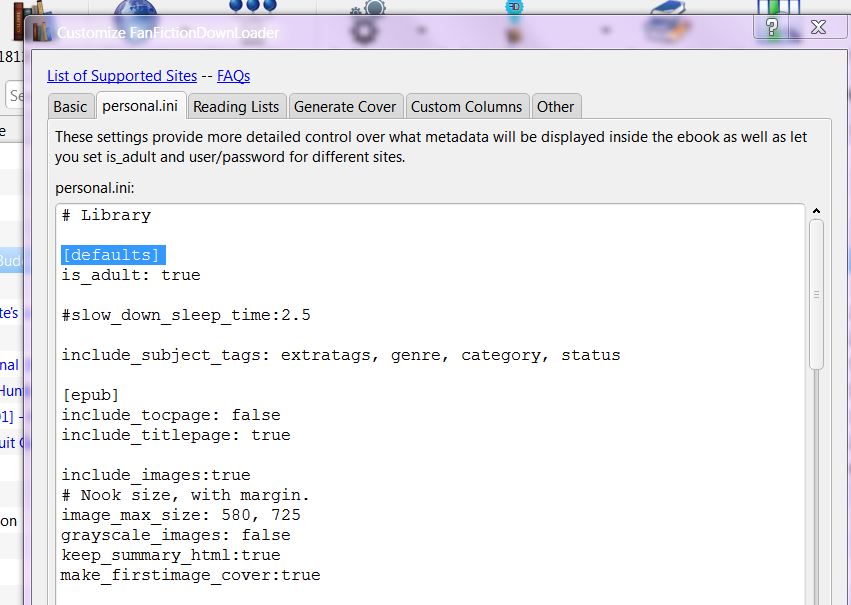Click the 'grayscale_images: false' line
The width and height of the screenshot is (851, 605).
pyautogui.click(x=175, y=535)
